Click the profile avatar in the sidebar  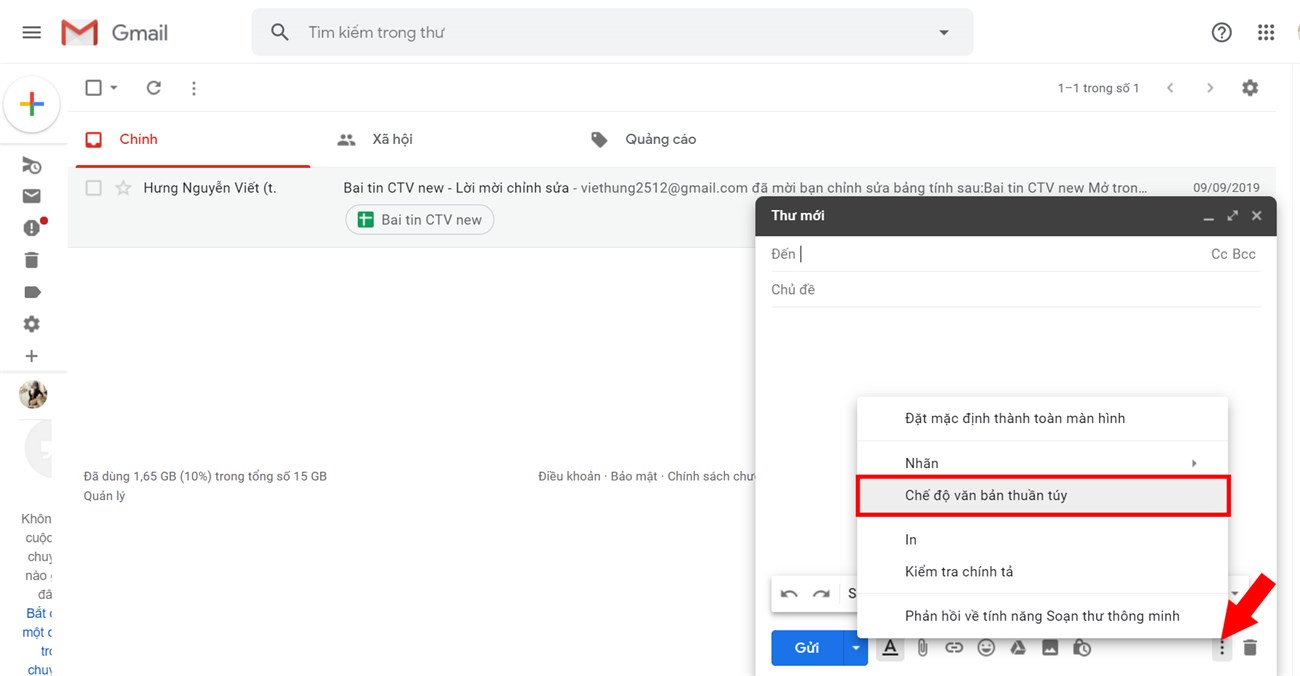pyautogui.click(x=33, y=394)
